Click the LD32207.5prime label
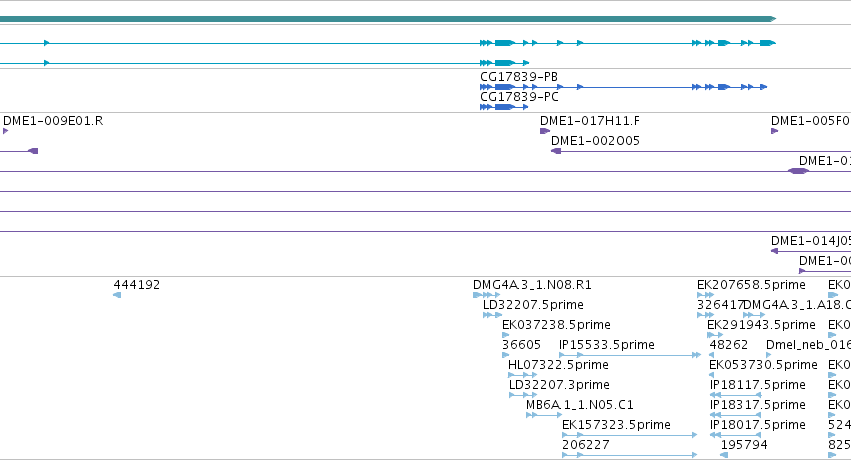The width and height of the screenshot is (851, 460). coord(534,305)
